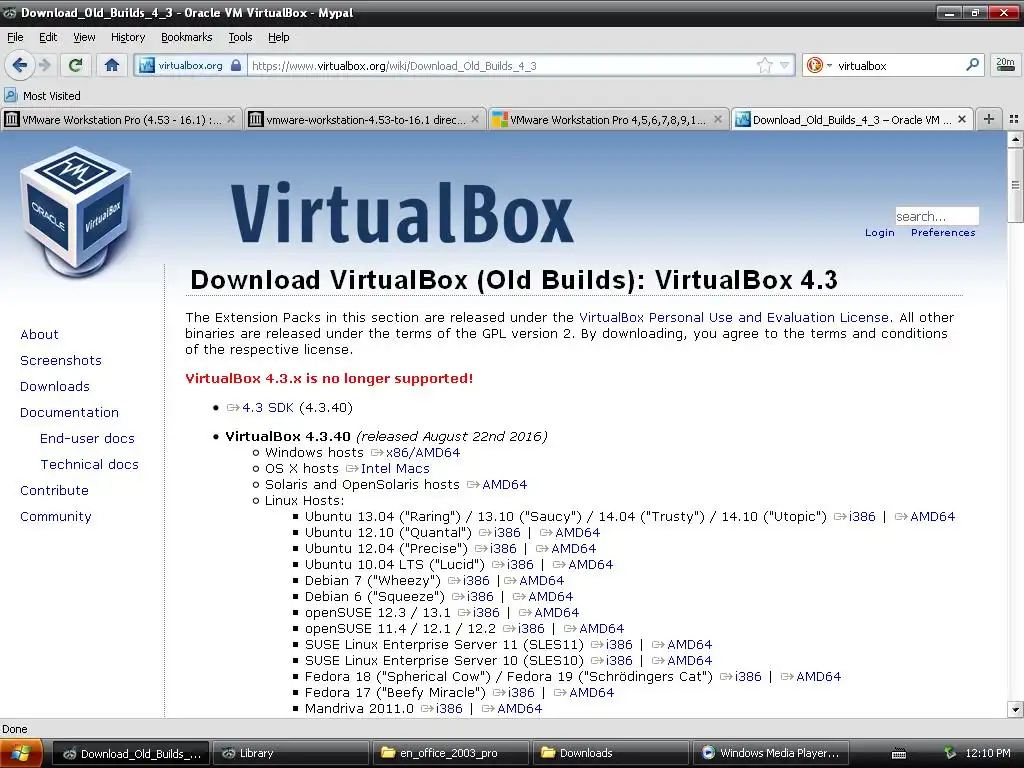Open the View menu
The height and width of the screenshot is (768, 1024).
pyautogui.click(x=84, y=37)
